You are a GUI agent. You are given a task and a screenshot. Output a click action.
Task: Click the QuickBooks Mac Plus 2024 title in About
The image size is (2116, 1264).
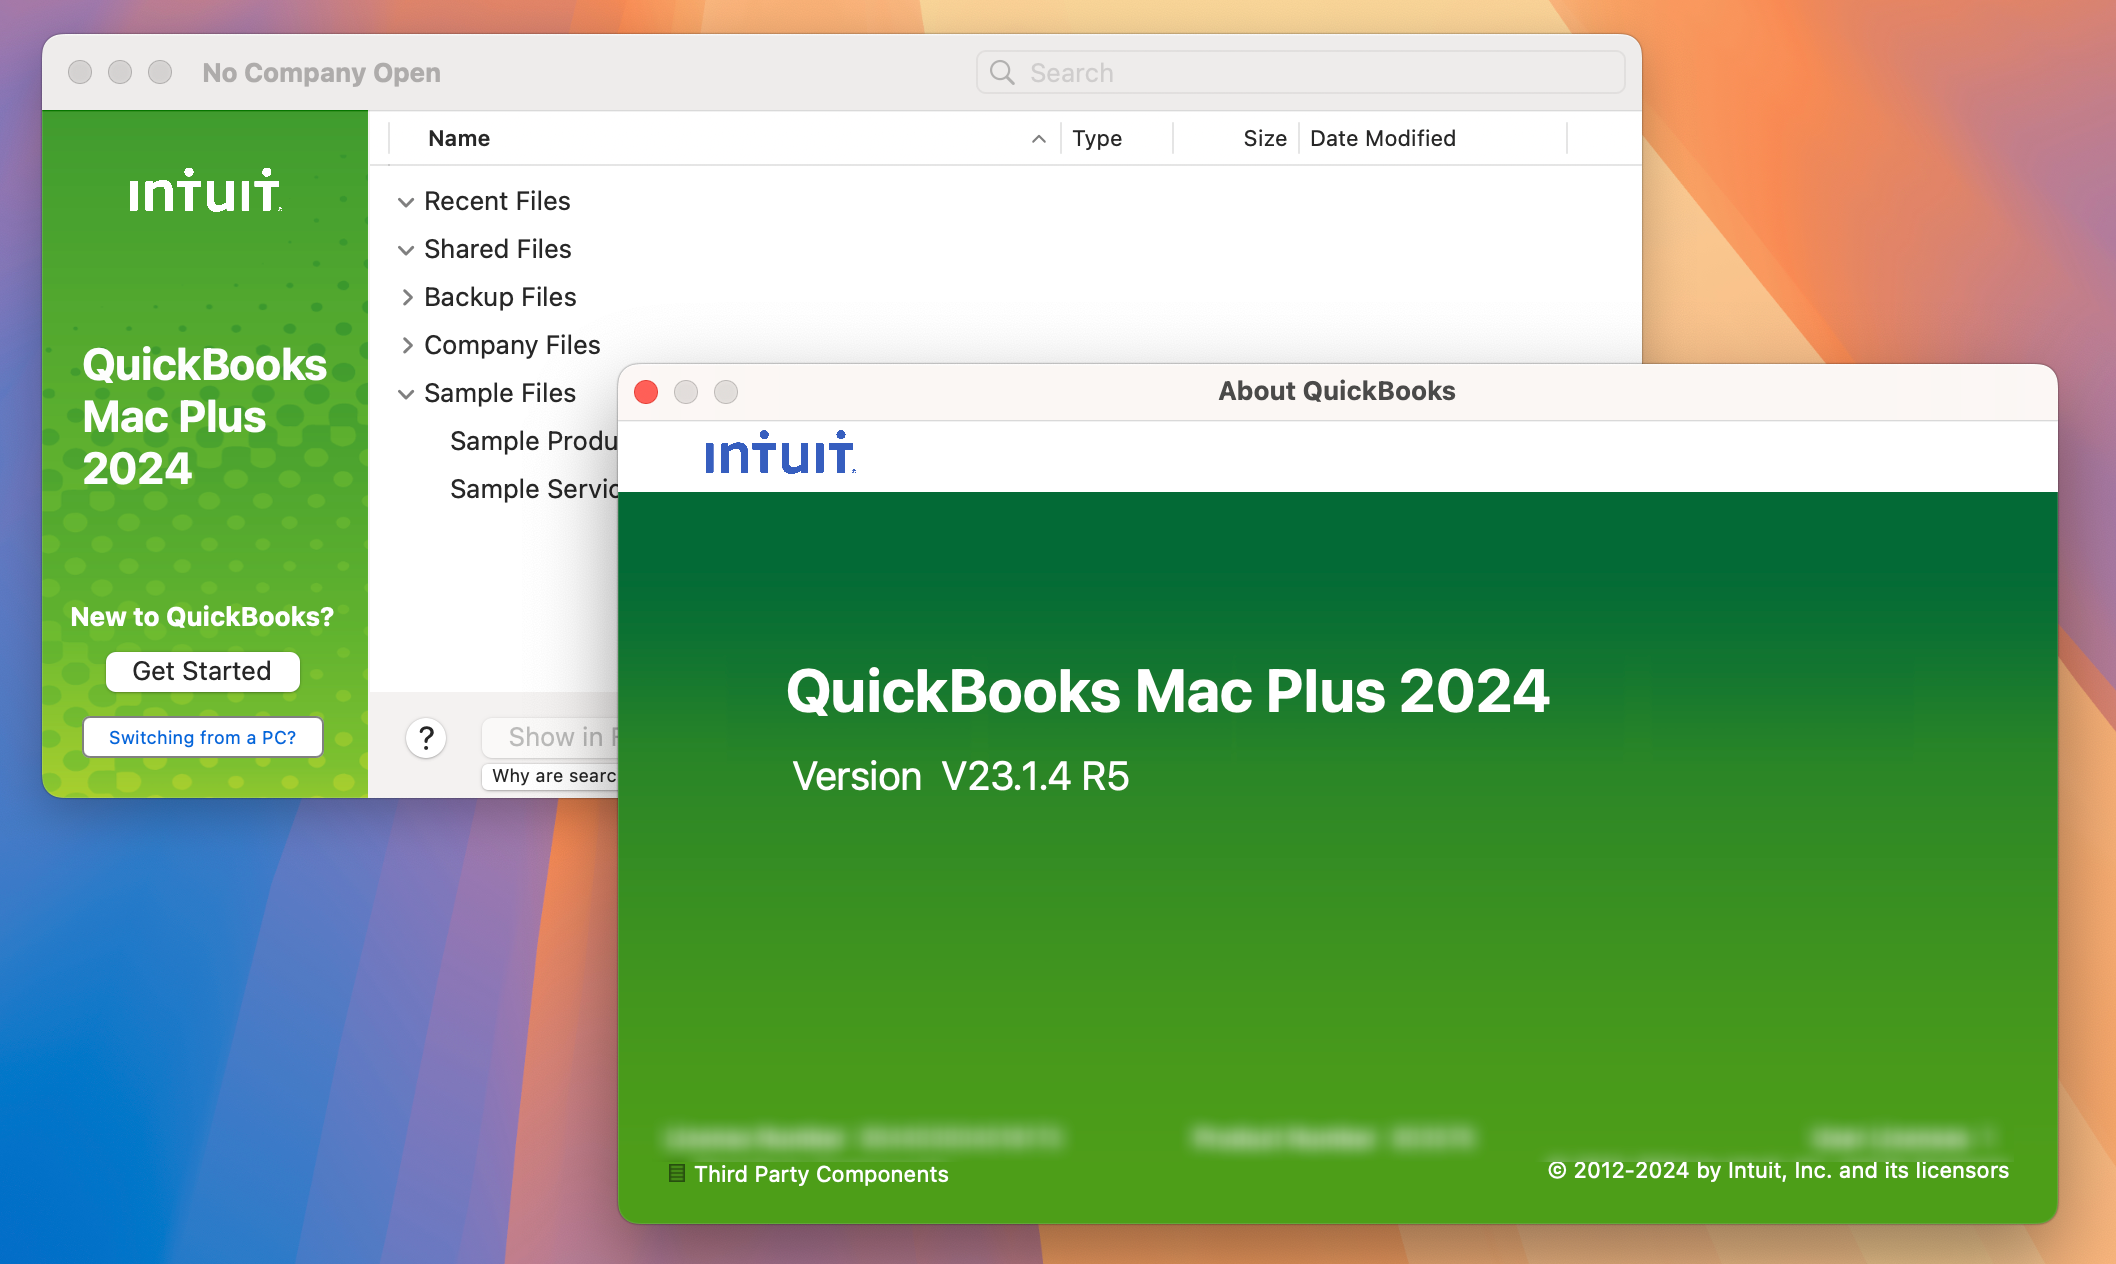point(1168,691)
